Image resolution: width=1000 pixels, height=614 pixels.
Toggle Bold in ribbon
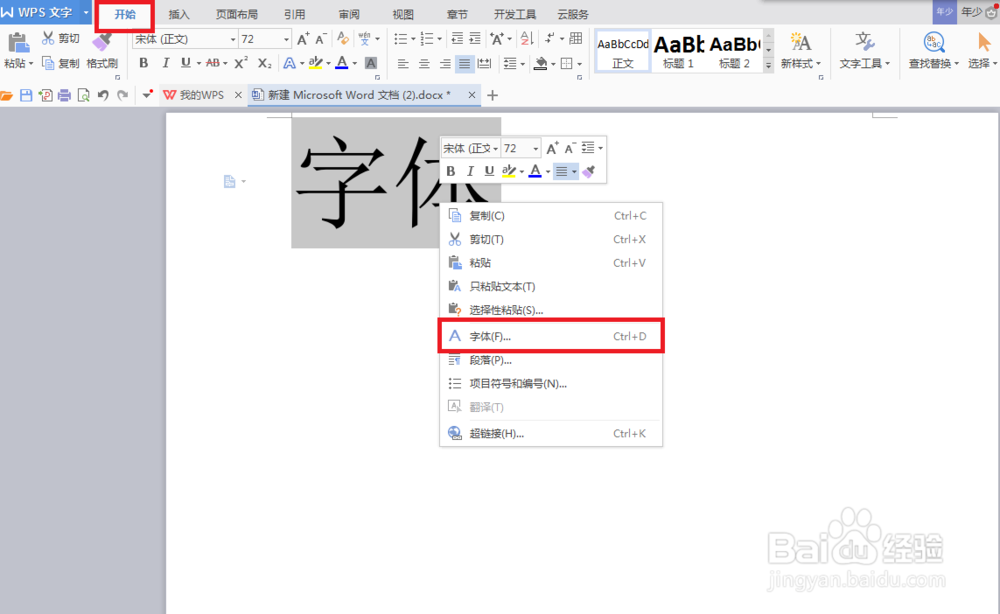143,62
